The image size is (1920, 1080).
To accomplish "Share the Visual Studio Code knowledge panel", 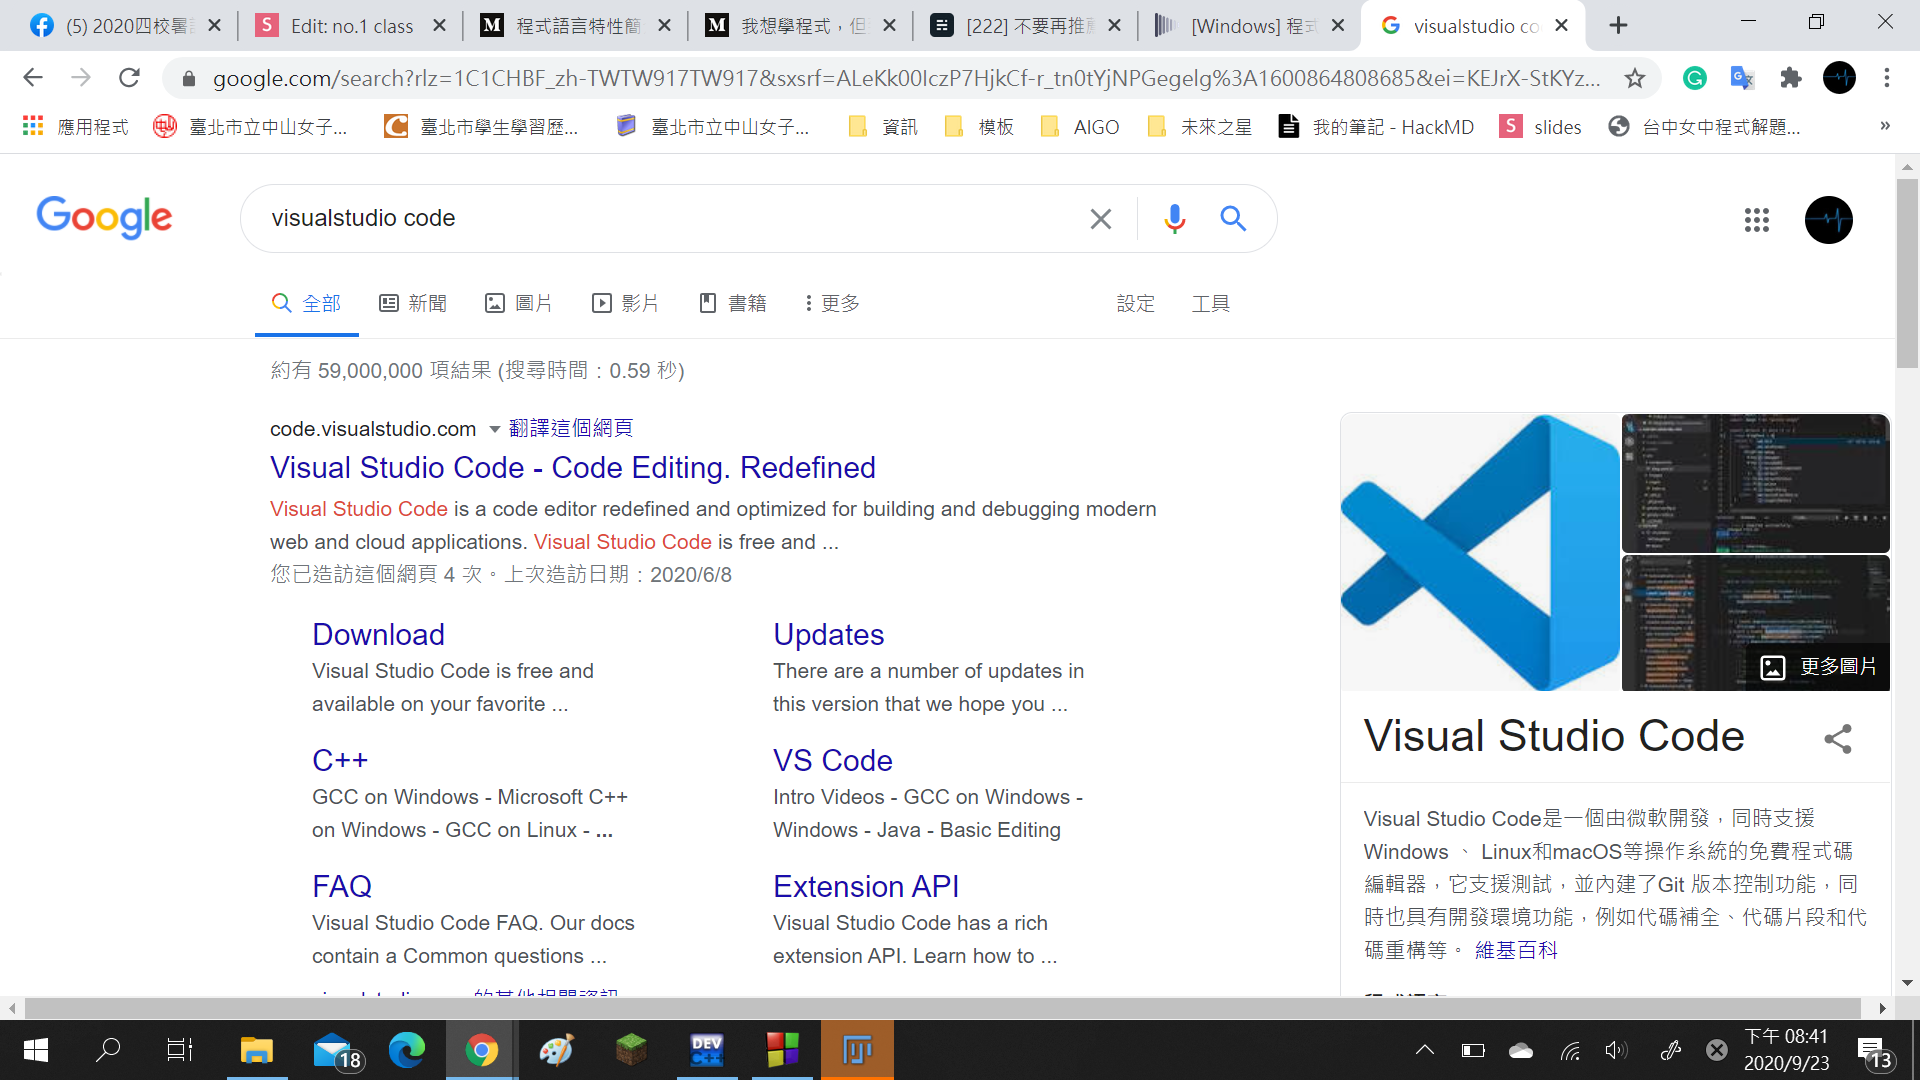I will (x=1837, y=739).
